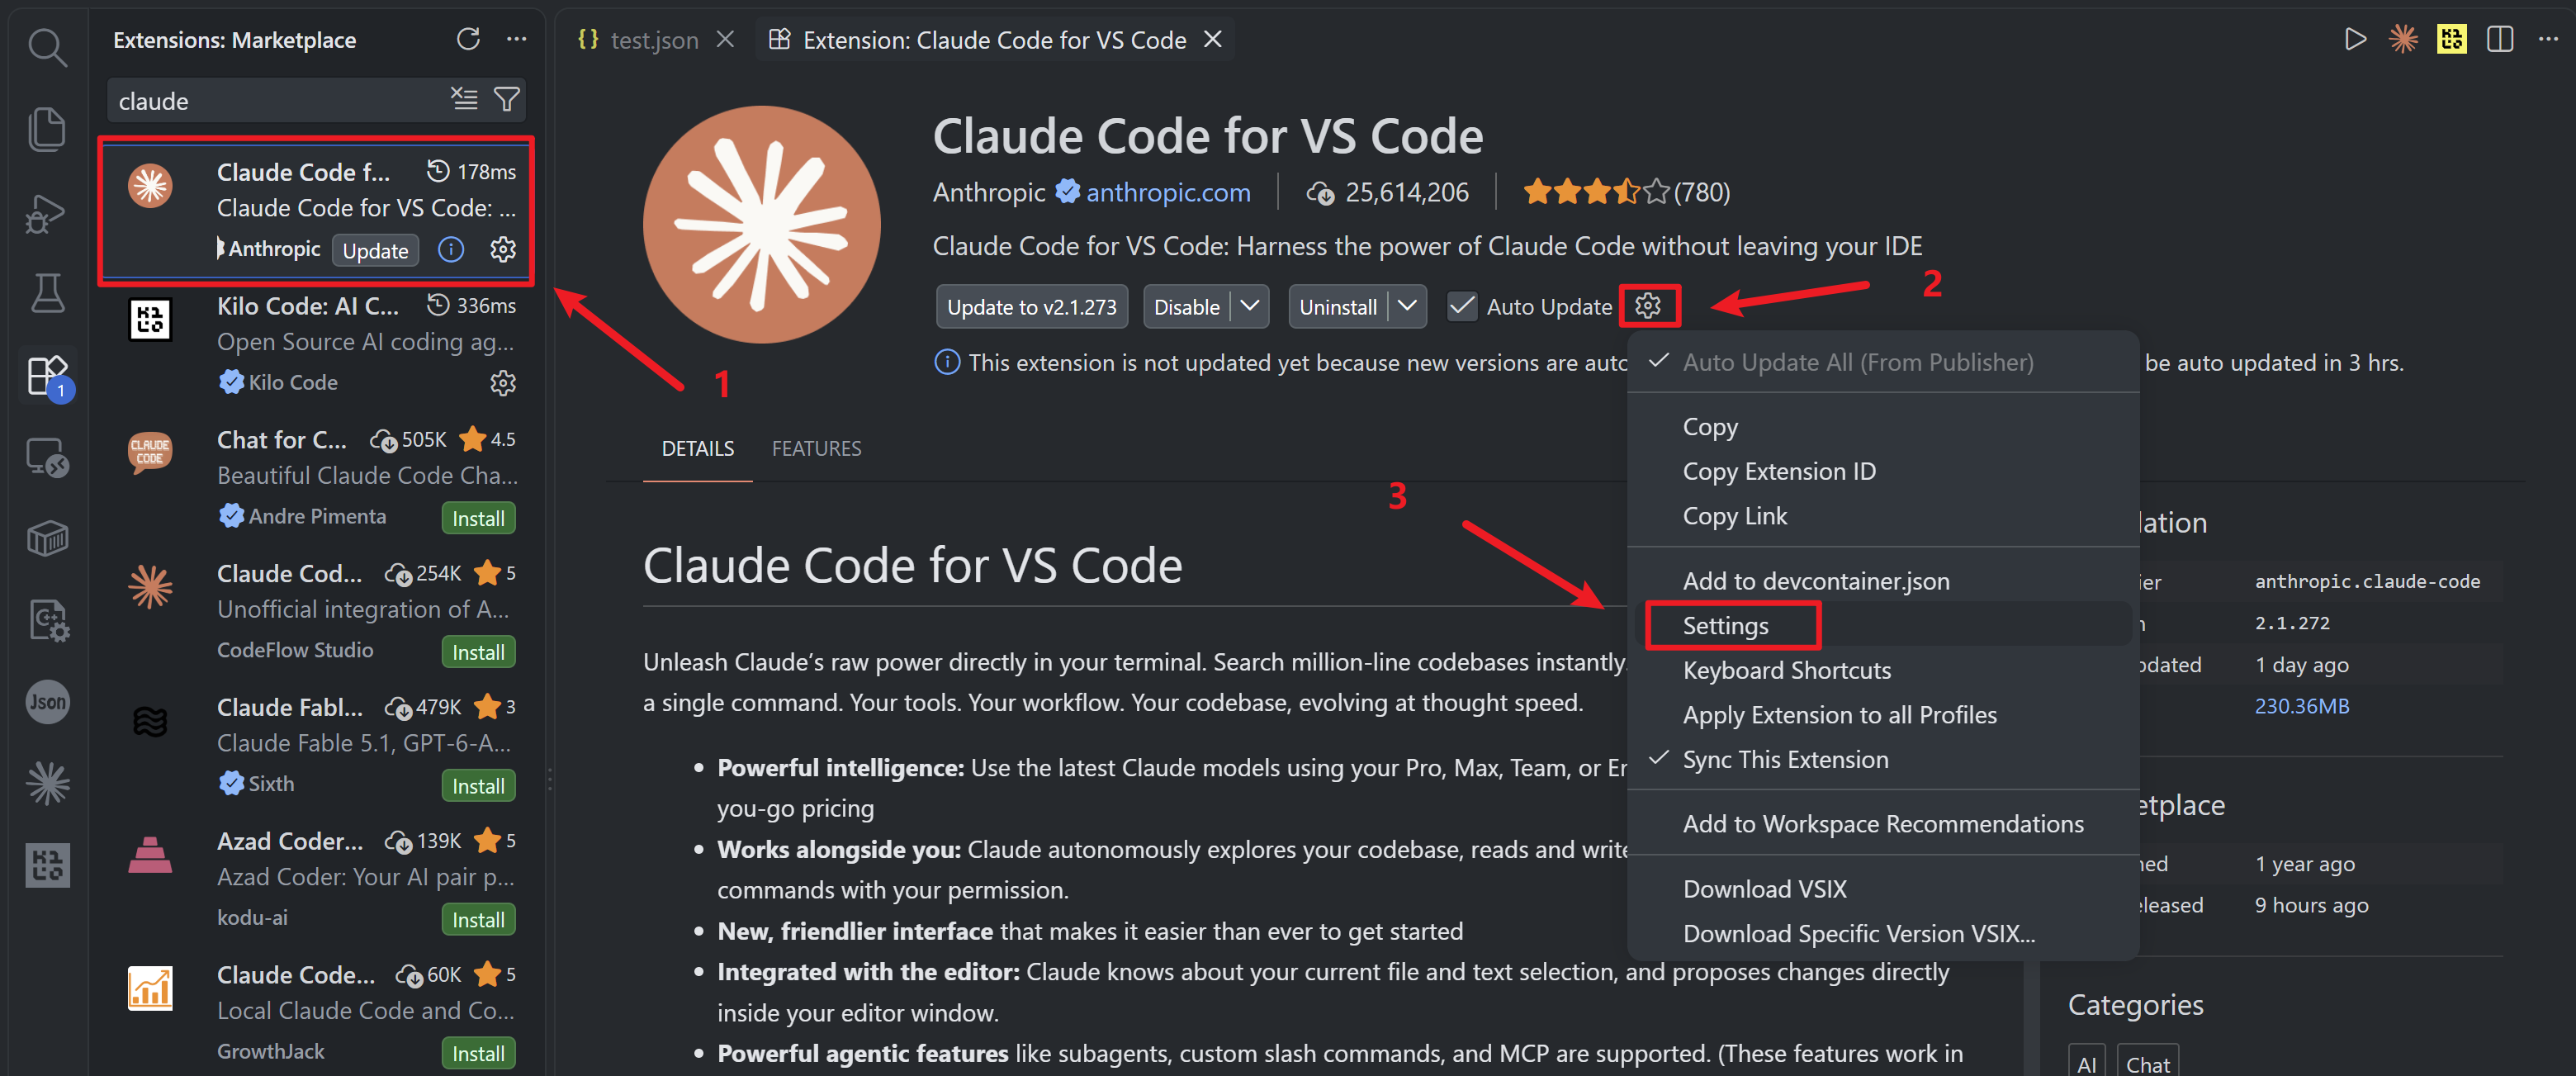This screenshot has height=1076, width=2576.
Task: Click Update to v2.1.273 button
Action: point(1031,306)
